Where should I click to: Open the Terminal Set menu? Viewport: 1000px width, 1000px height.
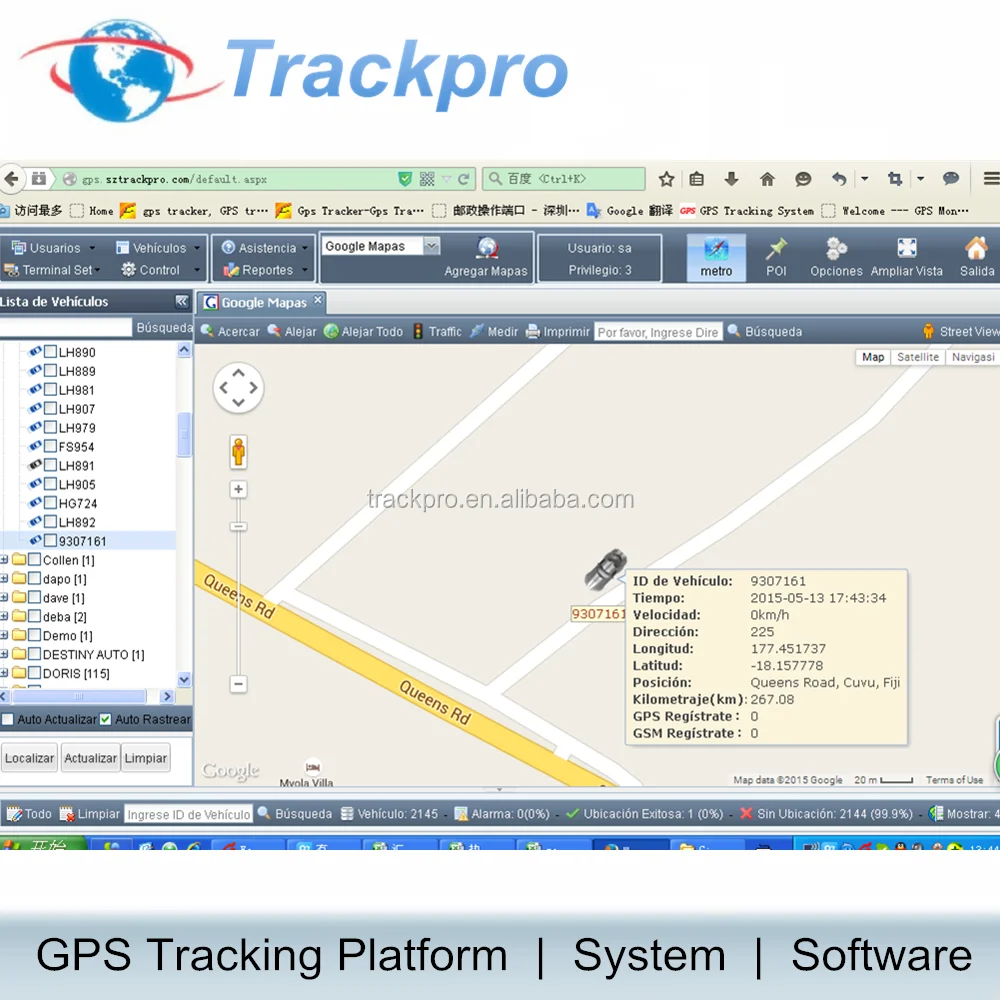click(x=52, y=270)
